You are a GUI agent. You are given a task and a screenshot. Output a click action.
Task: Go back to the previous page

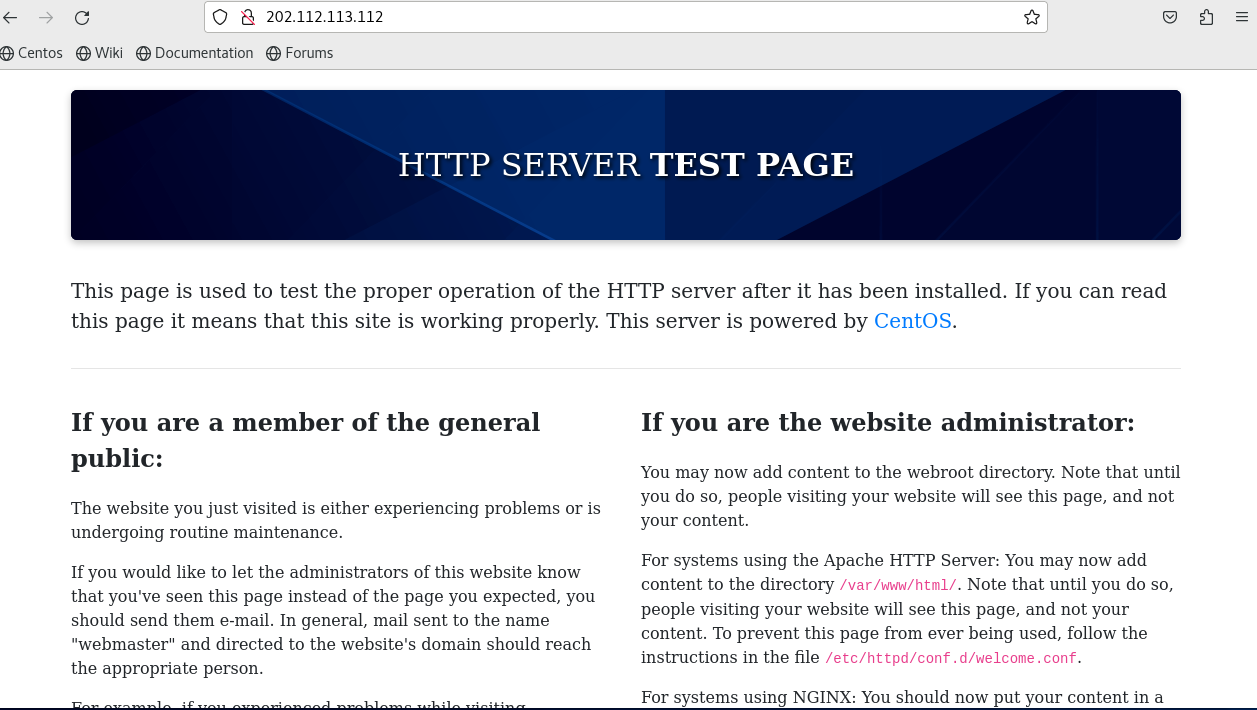(x=11, y=17)
